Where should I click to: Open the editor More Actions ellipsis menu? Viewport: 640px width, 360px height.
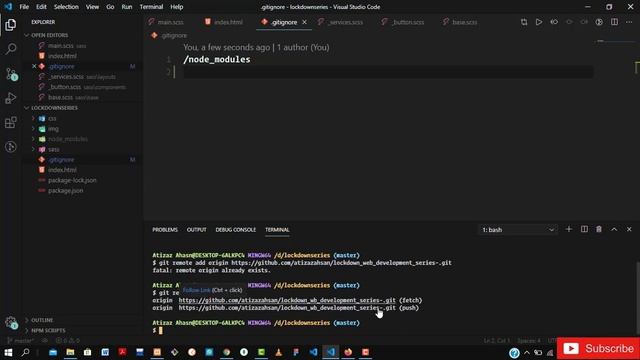click(629, 22)
